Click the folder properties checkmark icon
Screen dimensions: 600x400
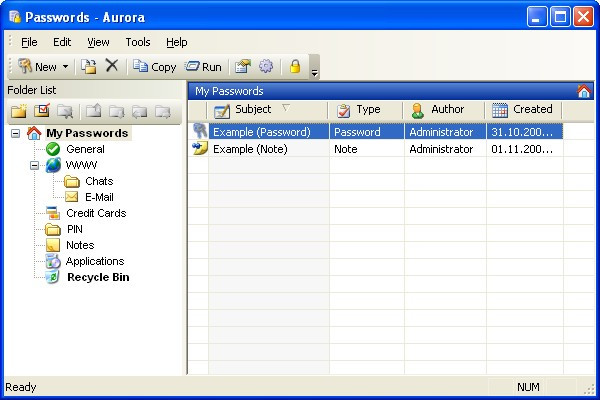[42, 111]
